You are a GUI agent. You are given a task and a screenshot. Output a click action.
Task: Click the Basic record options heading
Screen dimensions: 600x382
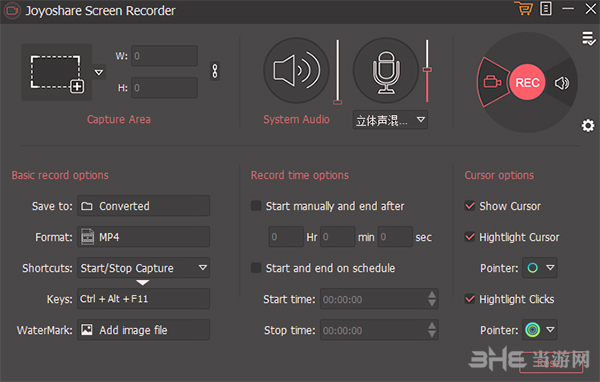coord(60,175)
